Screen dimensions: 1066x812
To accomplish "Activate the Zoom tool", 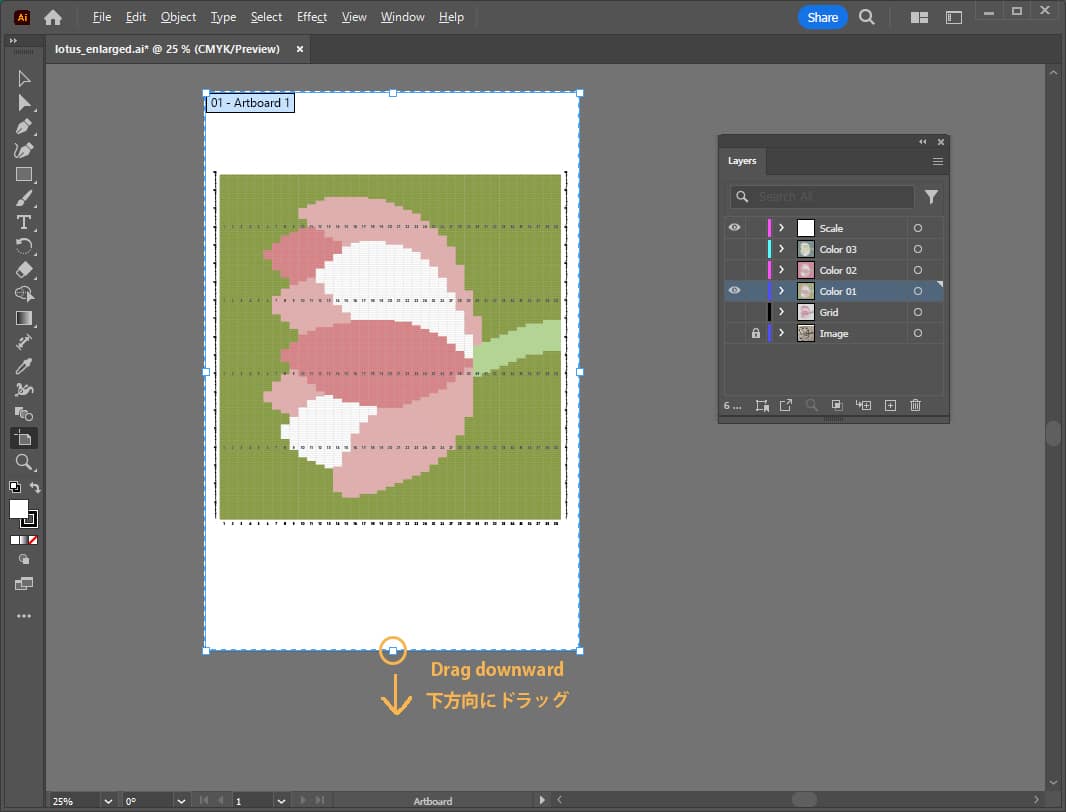I will click(24, 462).
